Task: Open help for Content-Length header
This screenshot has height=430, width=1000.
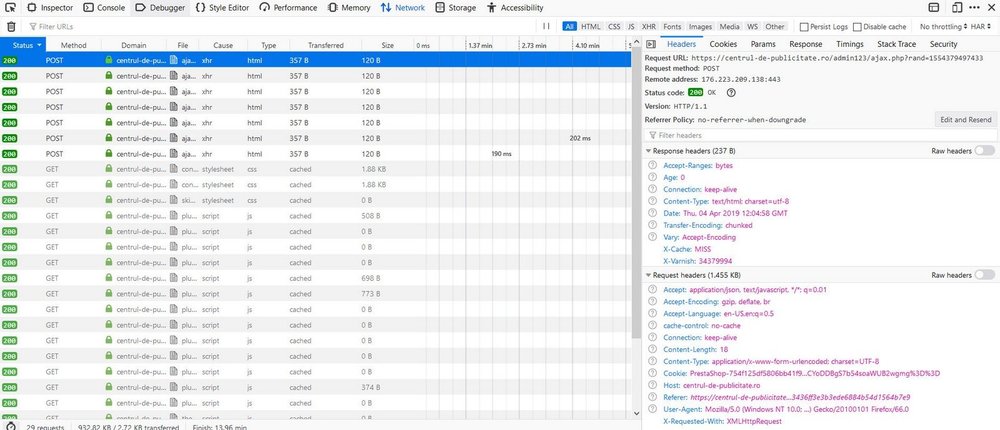Action: (652, 350)
